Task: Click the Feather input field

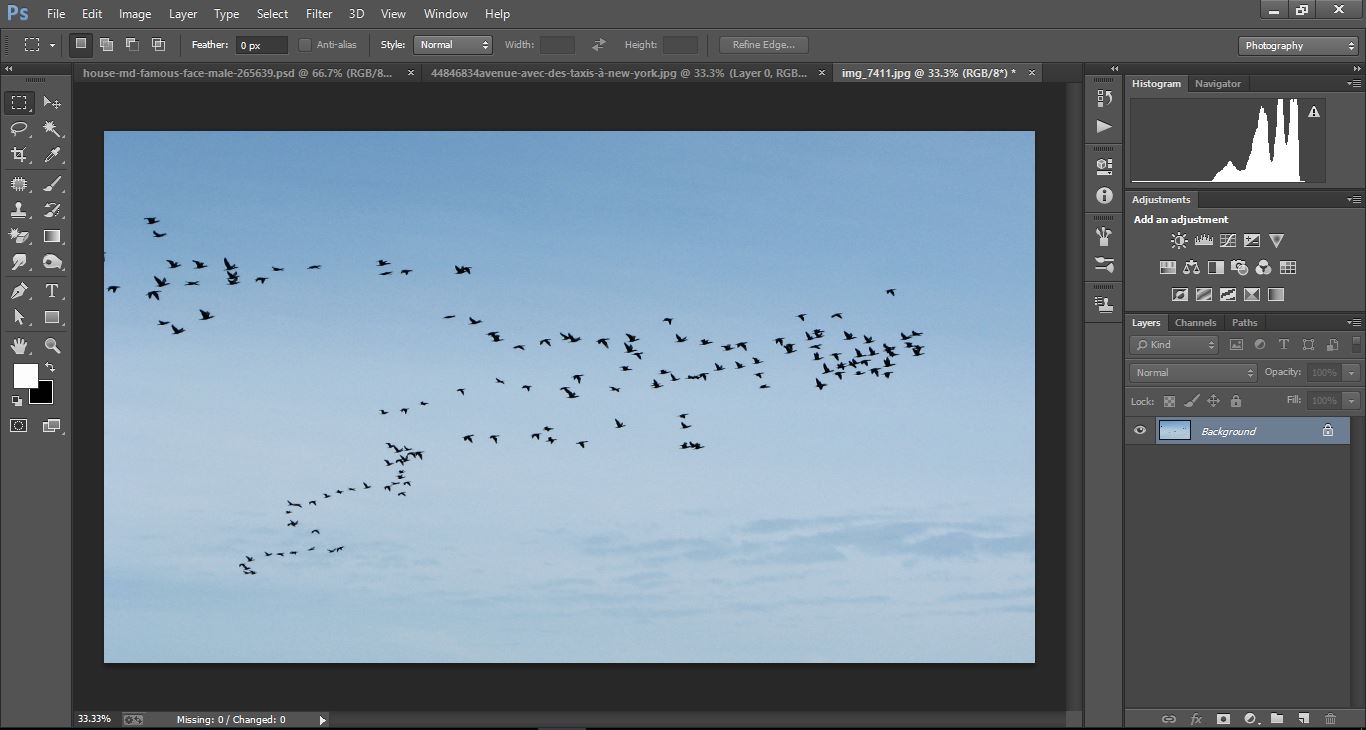Action: [261, 45]
